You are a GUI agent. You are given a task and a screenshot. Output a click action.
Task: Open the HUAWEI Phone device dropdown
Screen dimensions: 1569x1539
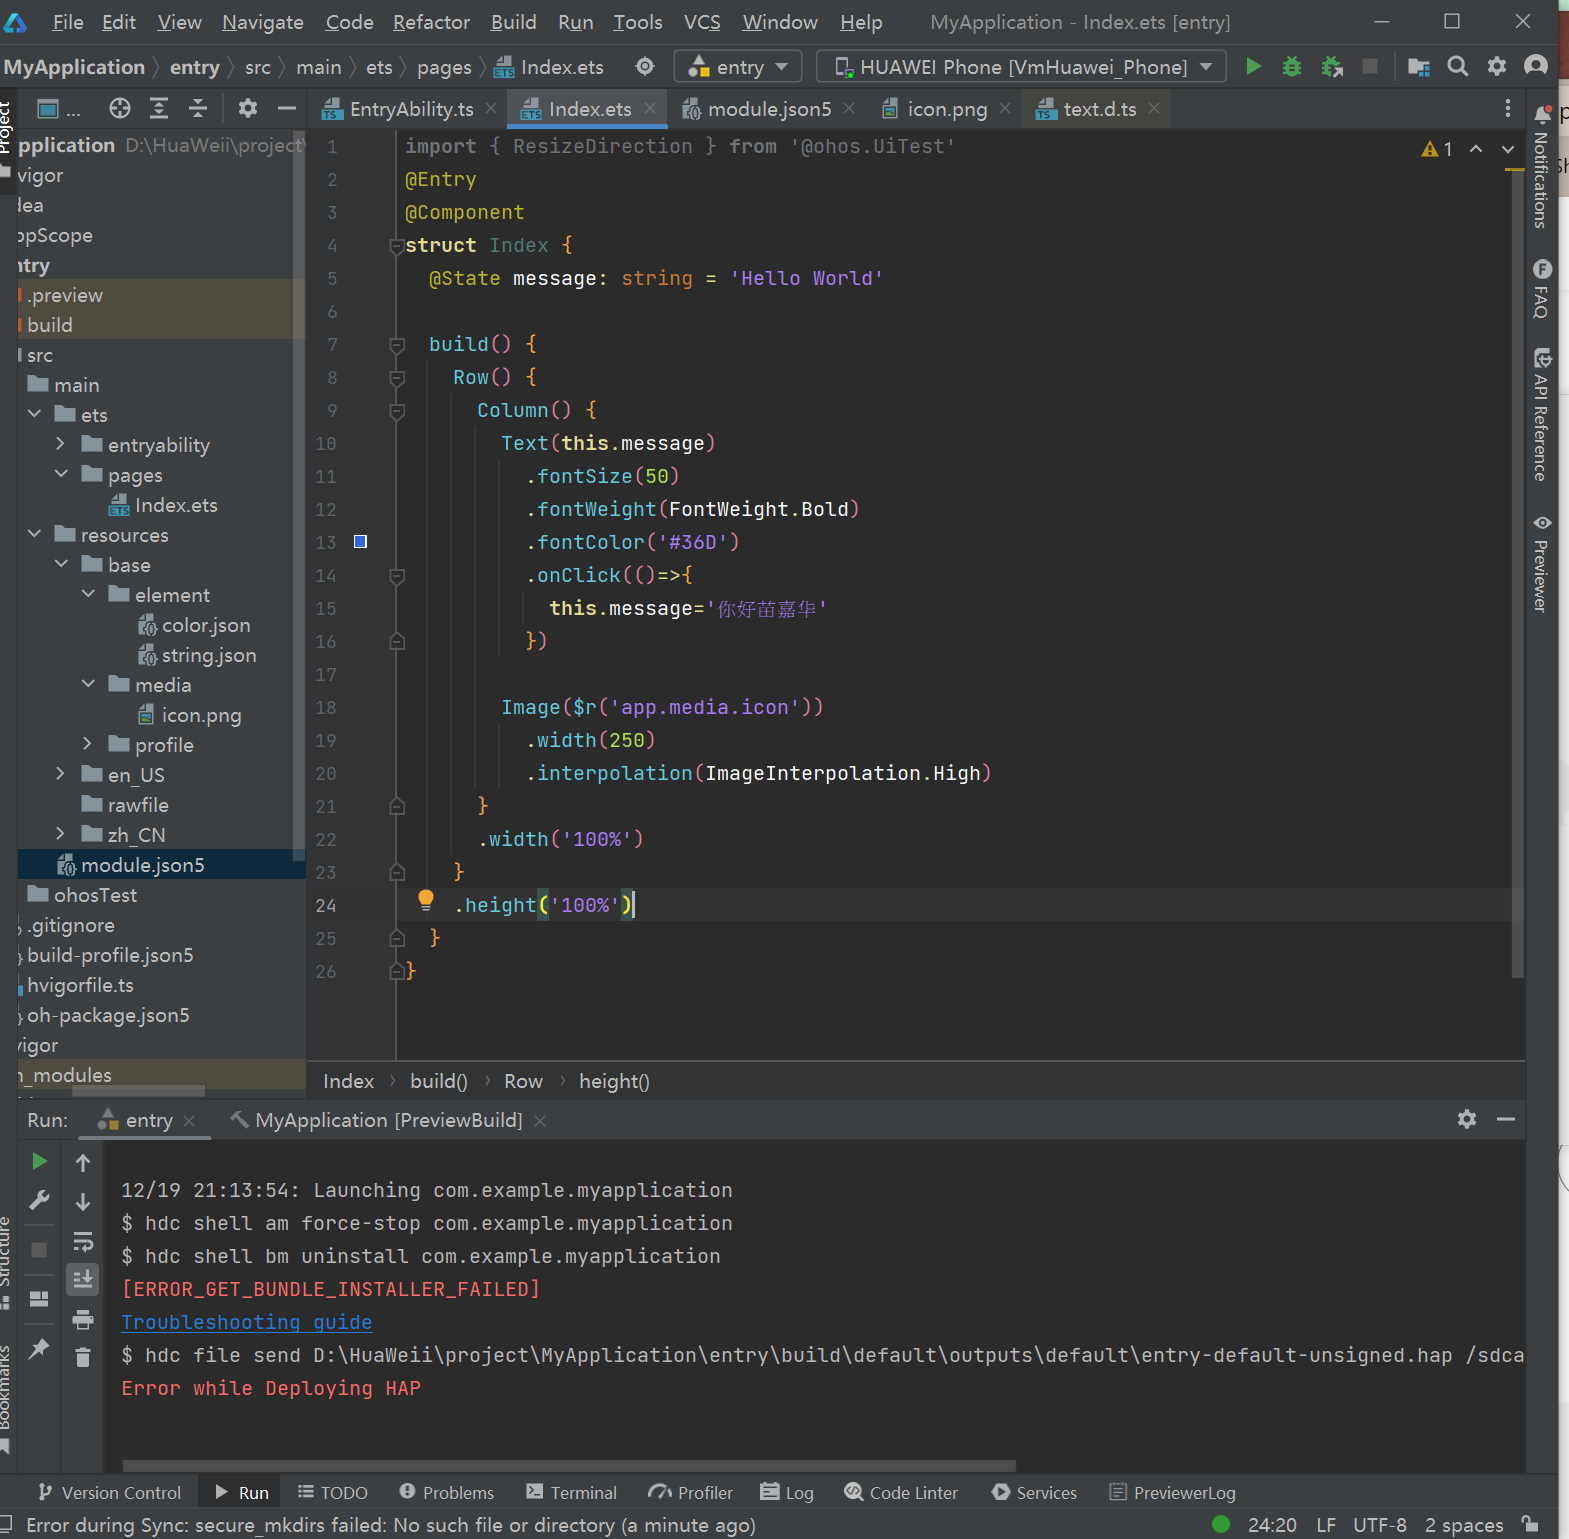coord(1021,66)
